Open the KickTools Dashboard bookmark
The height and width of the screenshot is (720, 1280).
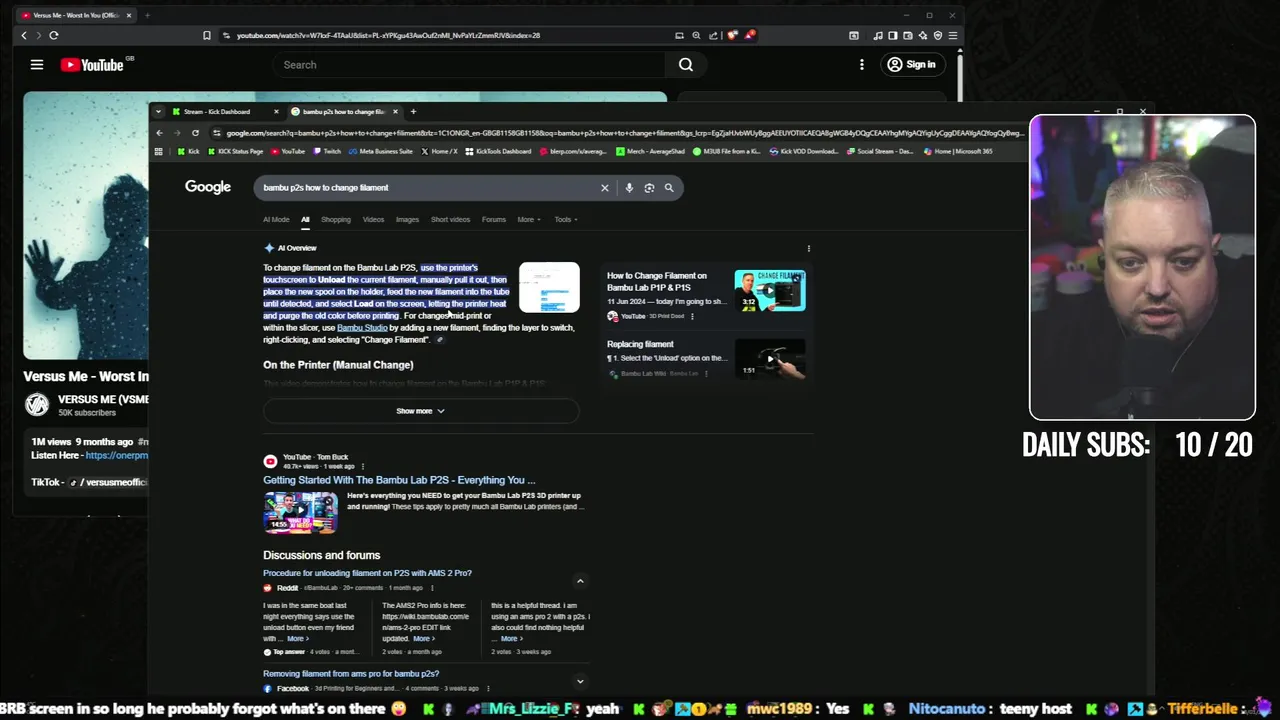click(x=498, y=152)
